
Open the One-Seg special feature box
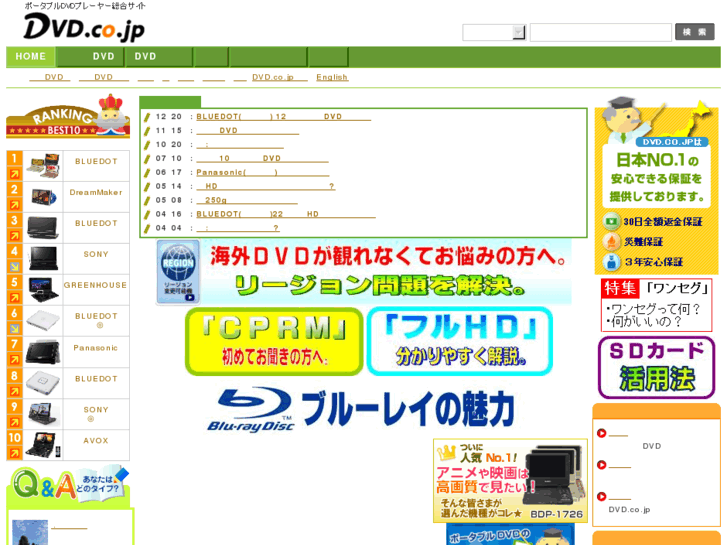[x=657, y=305]
